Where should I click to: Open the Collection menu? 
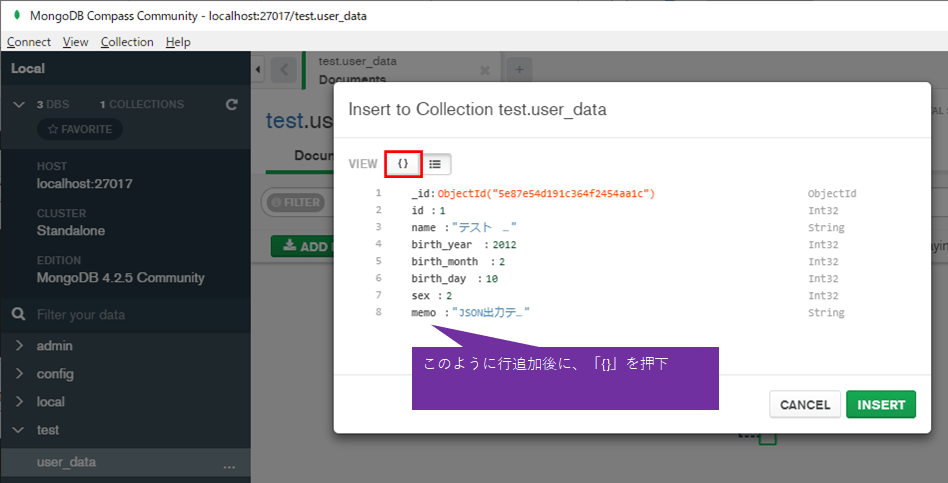click(127, 42)
